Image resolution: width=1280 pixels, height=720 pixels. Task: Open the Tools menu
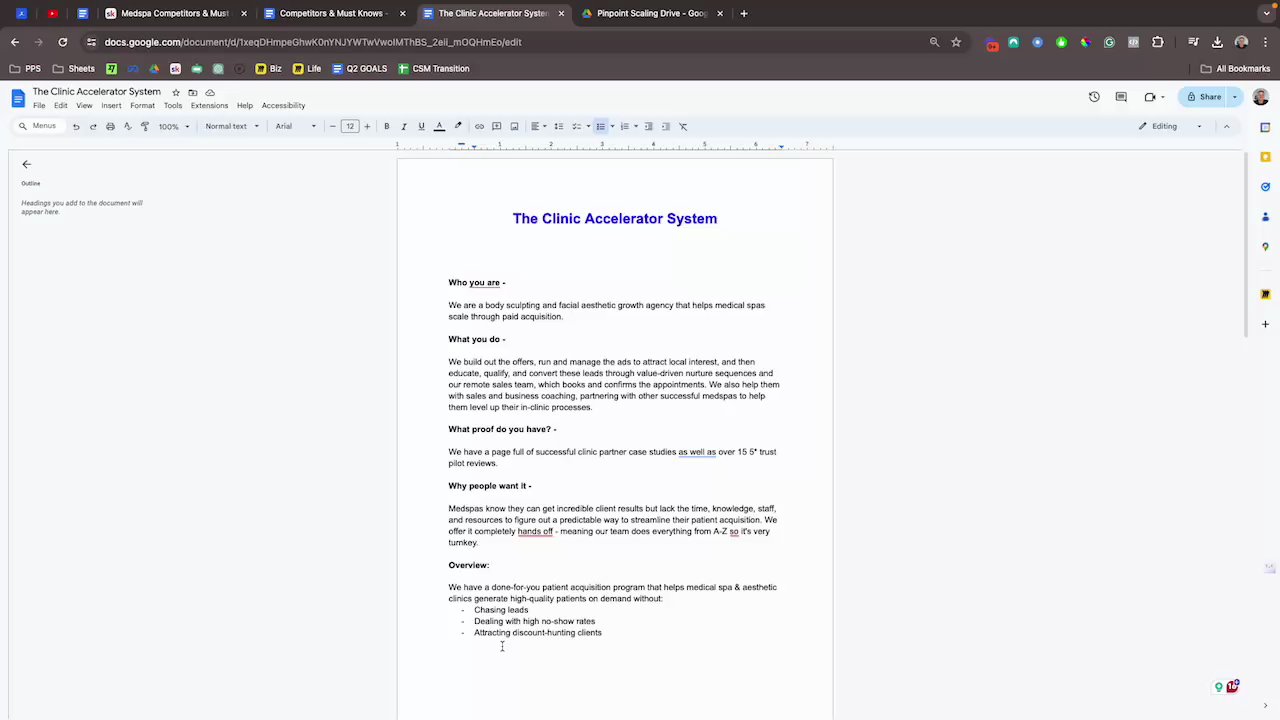point(173,105)
